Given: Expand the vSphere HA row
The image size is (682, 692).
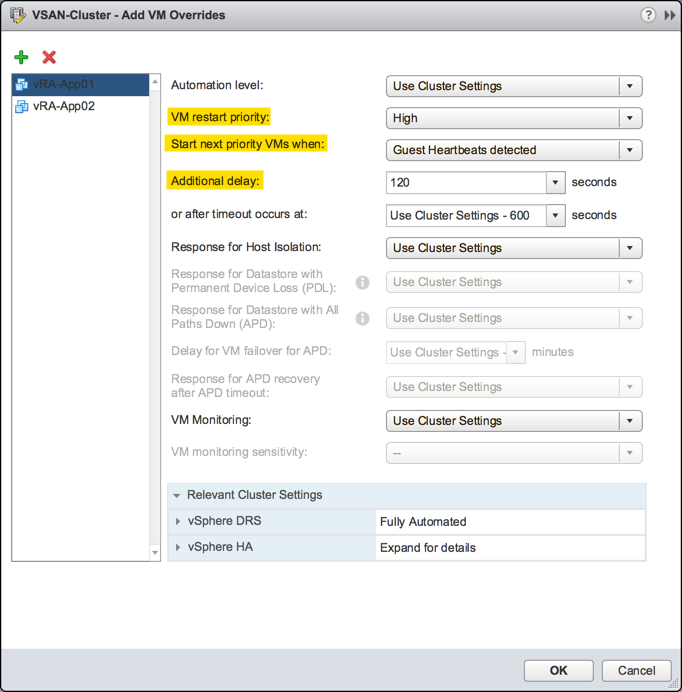Looking at the screenshot, I should [178, 548].
